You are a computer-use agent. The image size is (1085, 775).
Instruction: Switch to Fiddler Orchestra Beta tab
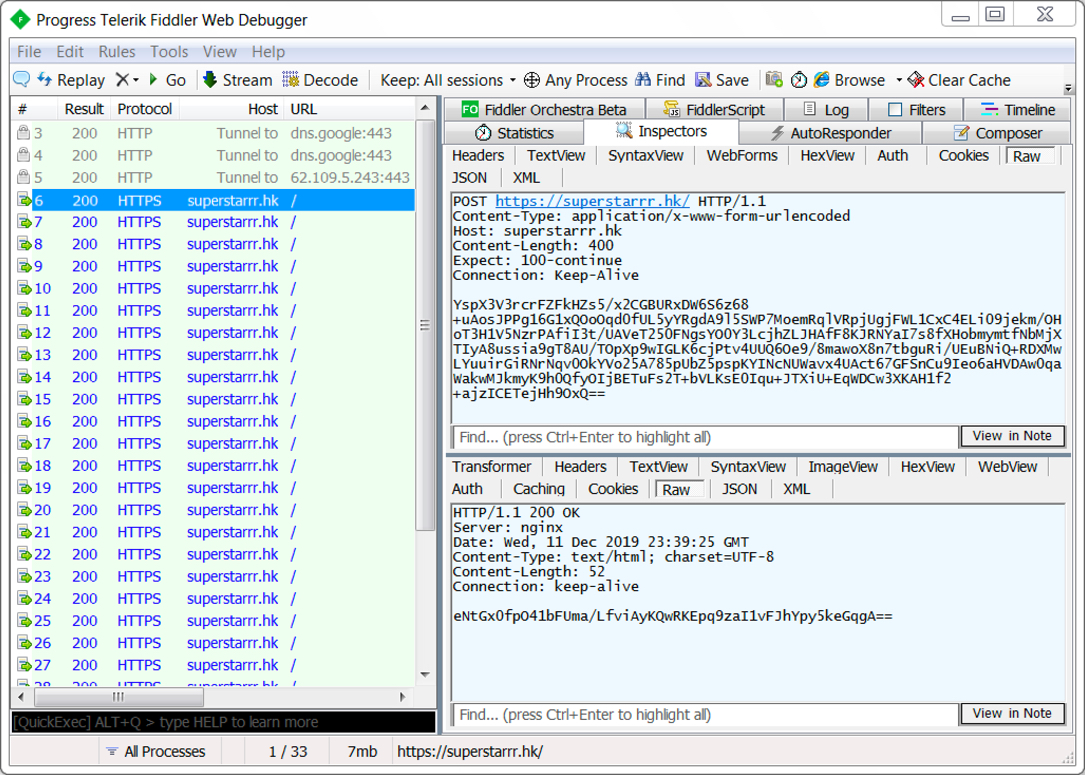tap(544, 110)
